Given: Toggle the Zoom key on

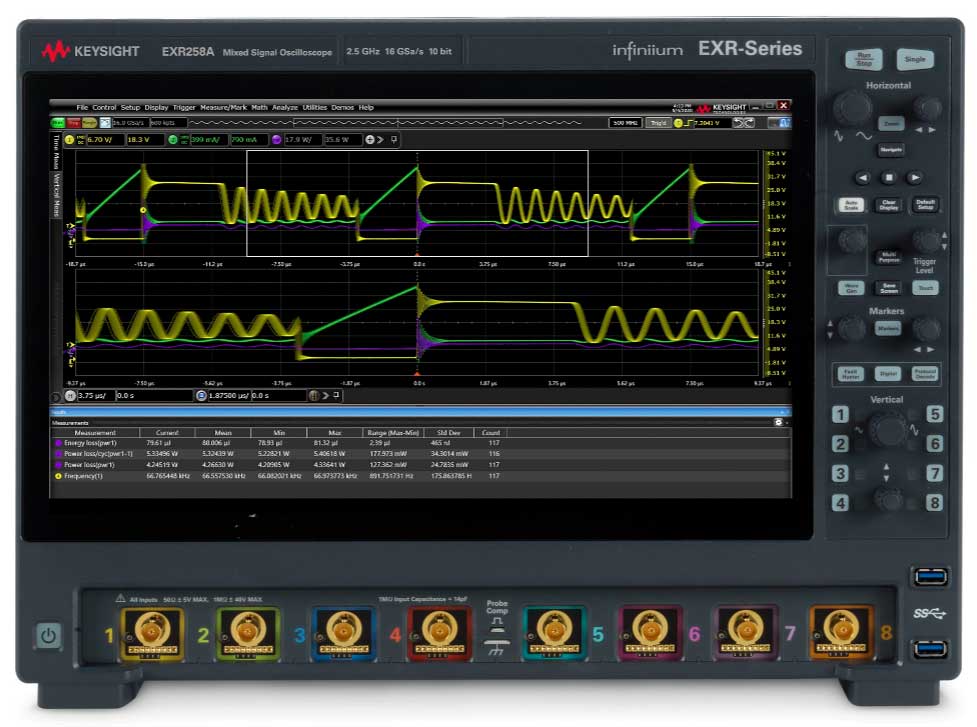Looking at the screenshot, I should pos(890,123).
